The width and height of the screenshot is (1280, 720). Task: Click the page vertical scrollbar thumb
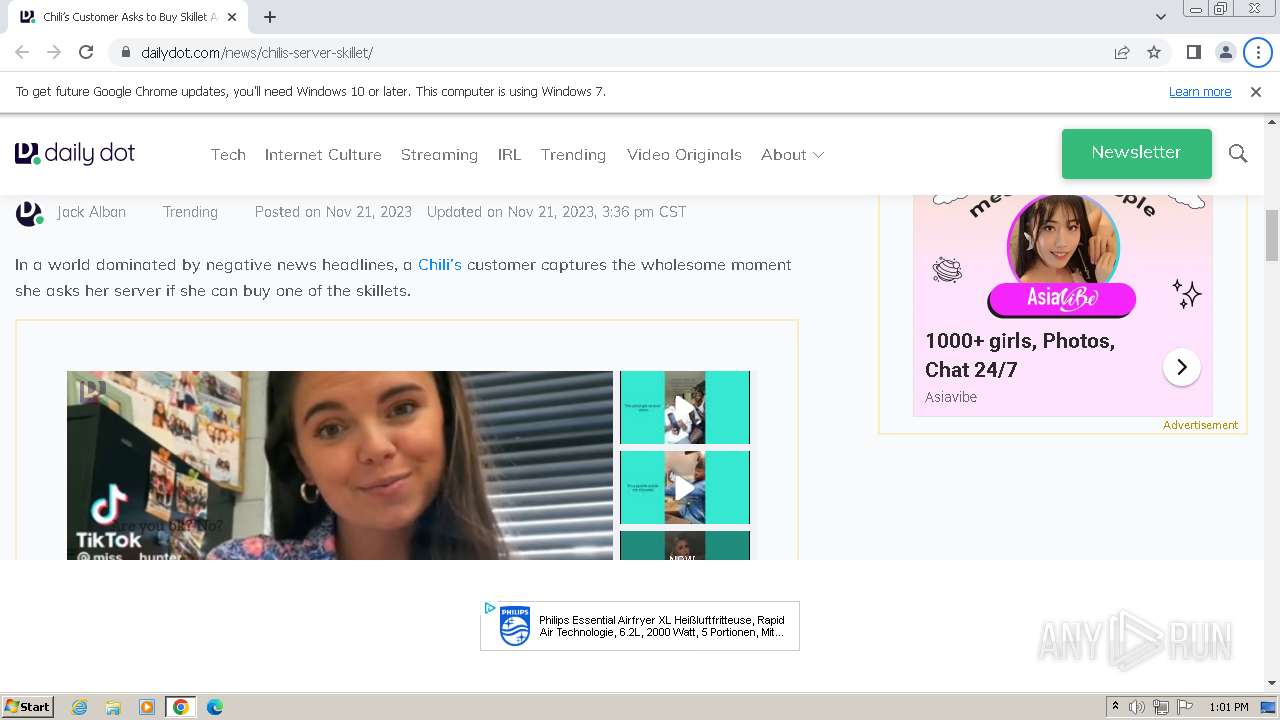pyautogui.click(x=1272, y=235)
